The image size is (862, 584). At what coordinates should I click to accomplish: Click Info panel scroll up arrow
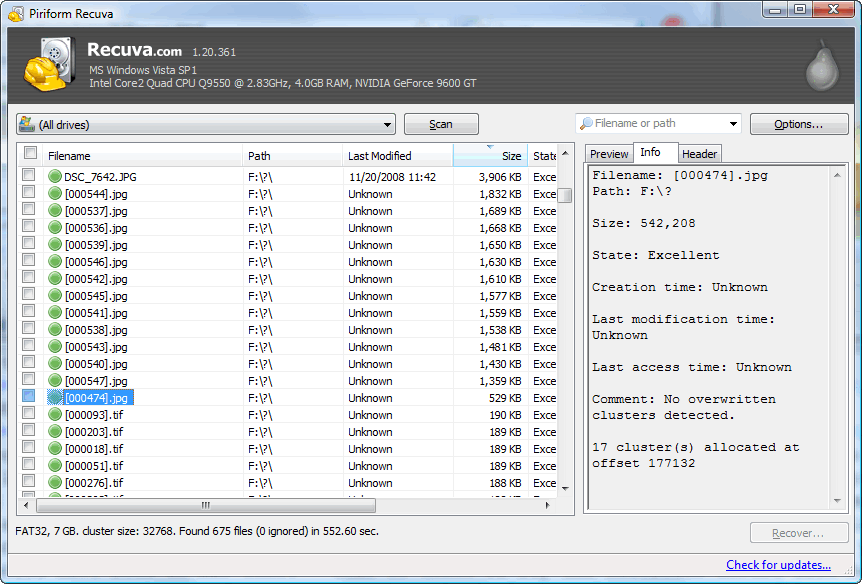tap(837, 175)
